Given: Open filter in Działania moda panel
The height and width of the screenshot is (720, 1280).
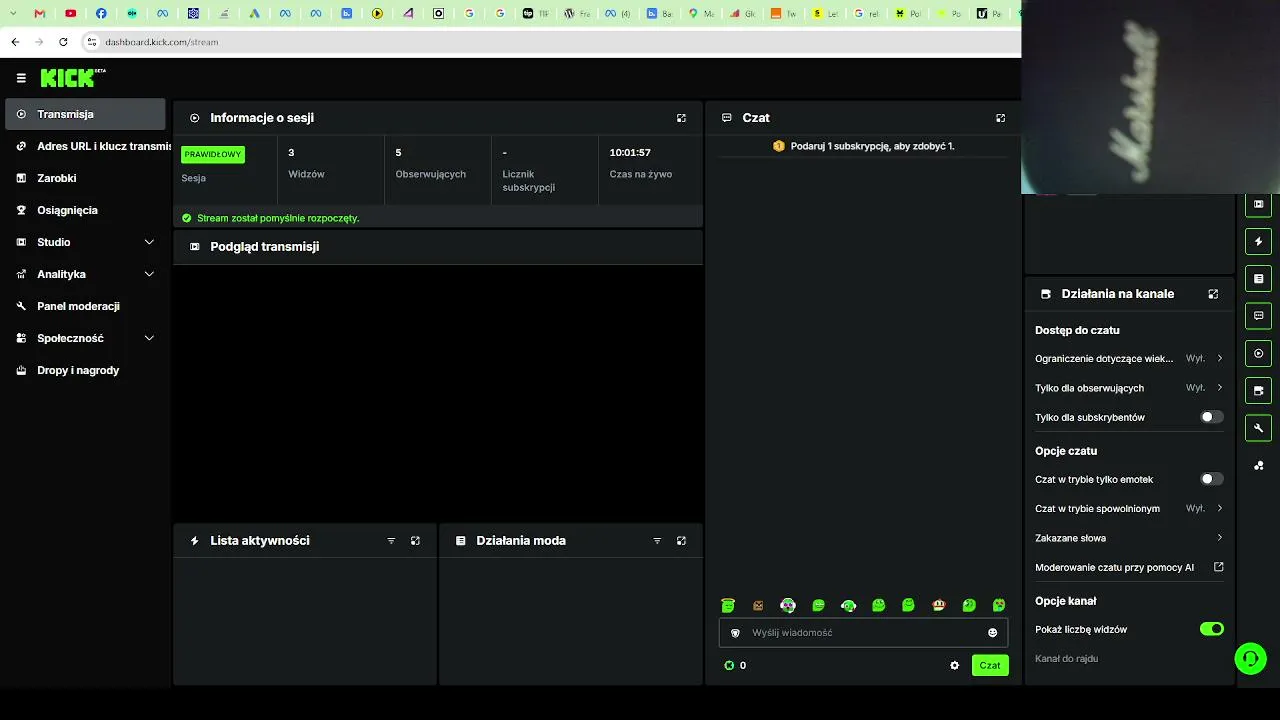Looking at the screenshot, I should (657, 541).
